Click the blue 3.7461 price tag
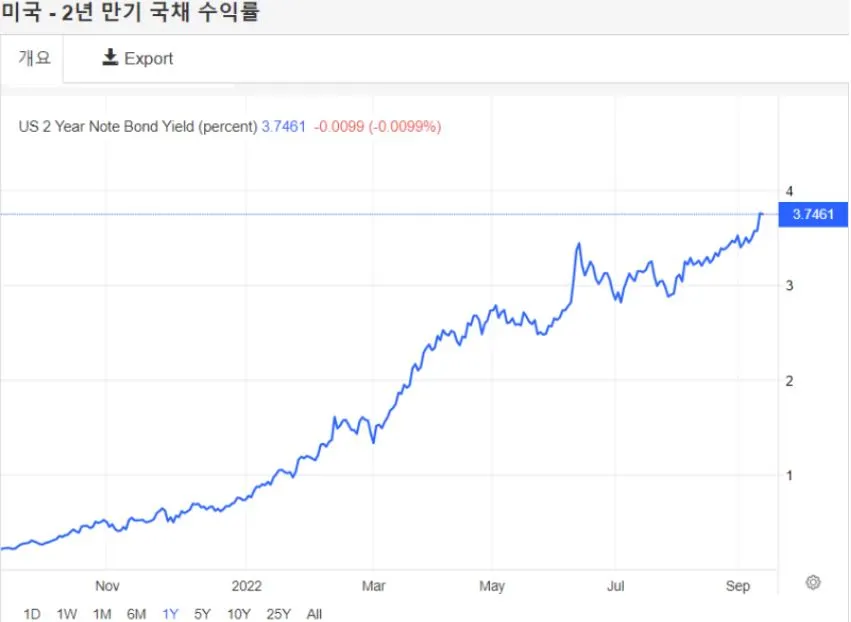This screenshot has height=622, width=851. click(812, 214)
